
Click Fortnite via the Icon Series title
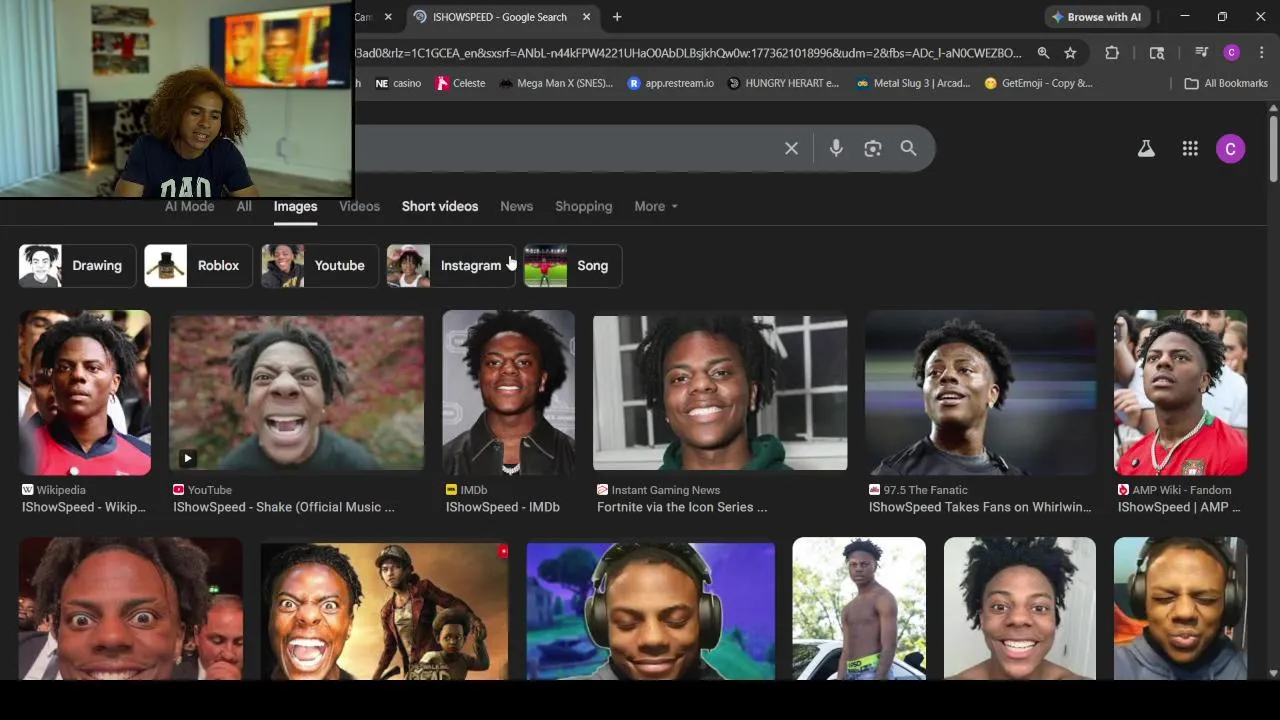(x=682, y=507)
